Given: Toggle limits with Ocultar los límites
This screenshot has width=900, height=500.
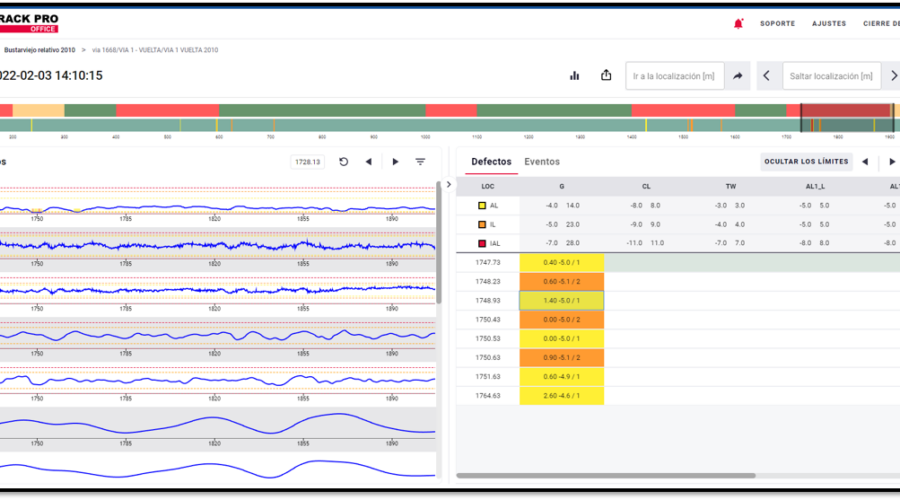Looking at the screenshot, I should 806,162.
